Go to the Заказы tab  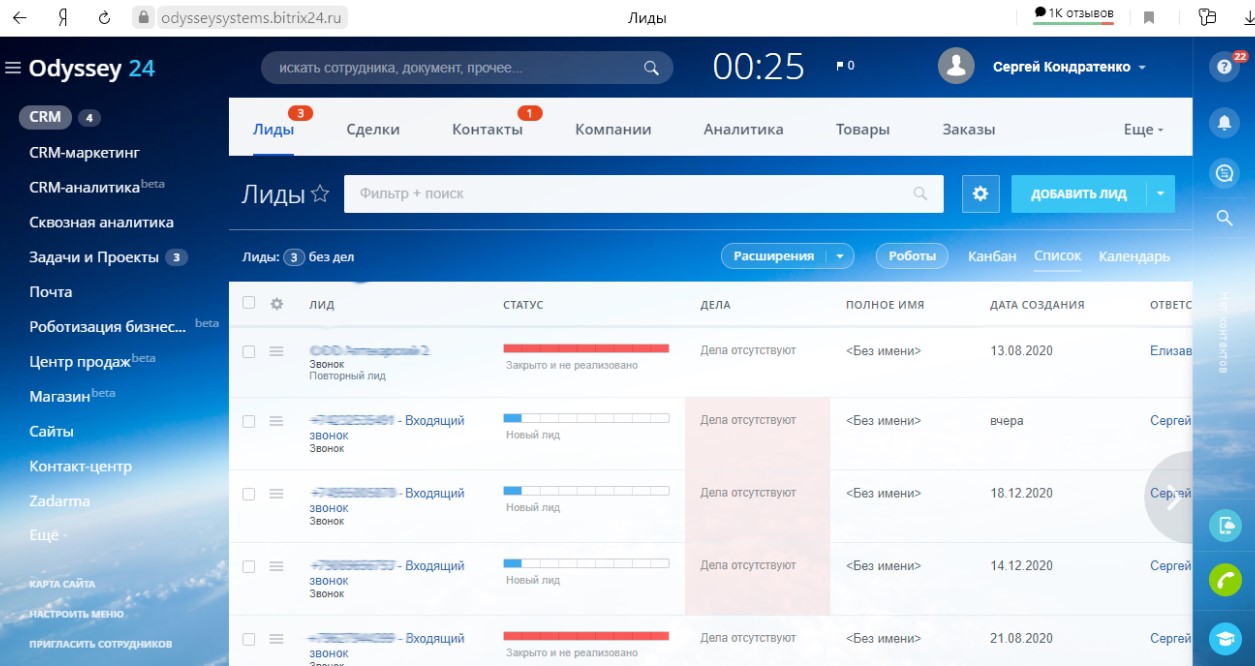point(969,129)
